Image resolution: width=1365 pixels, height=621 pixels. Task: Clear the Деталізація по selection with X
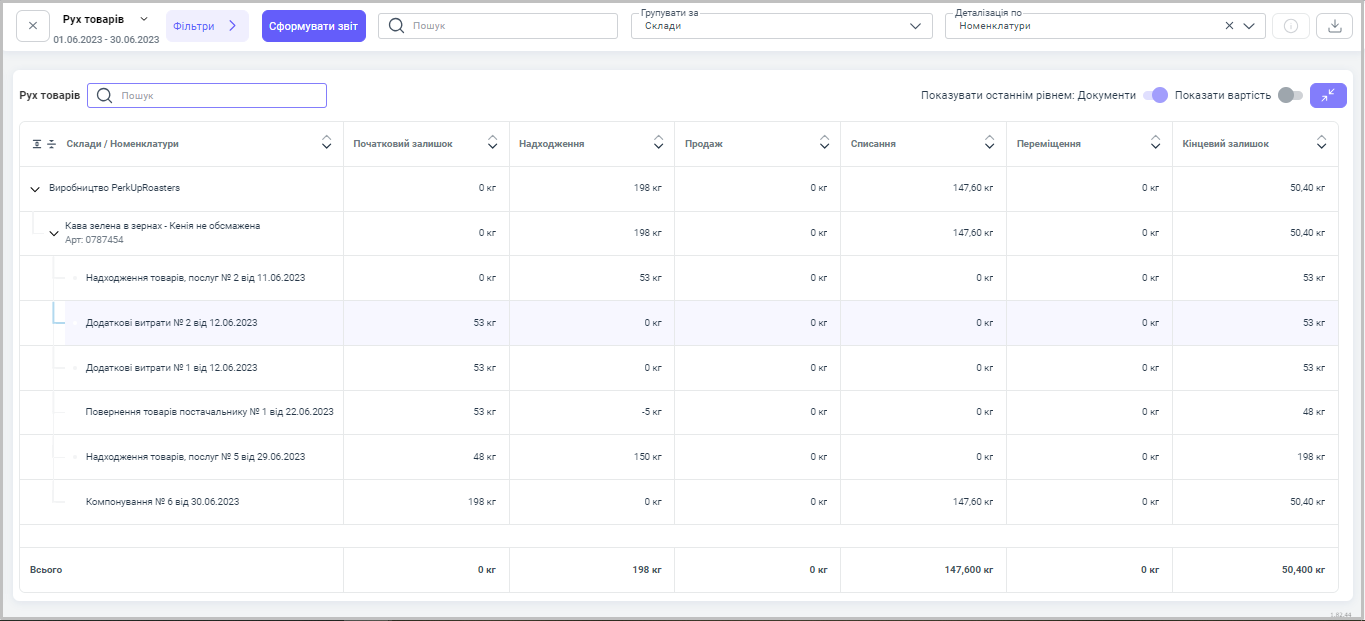1229,26
